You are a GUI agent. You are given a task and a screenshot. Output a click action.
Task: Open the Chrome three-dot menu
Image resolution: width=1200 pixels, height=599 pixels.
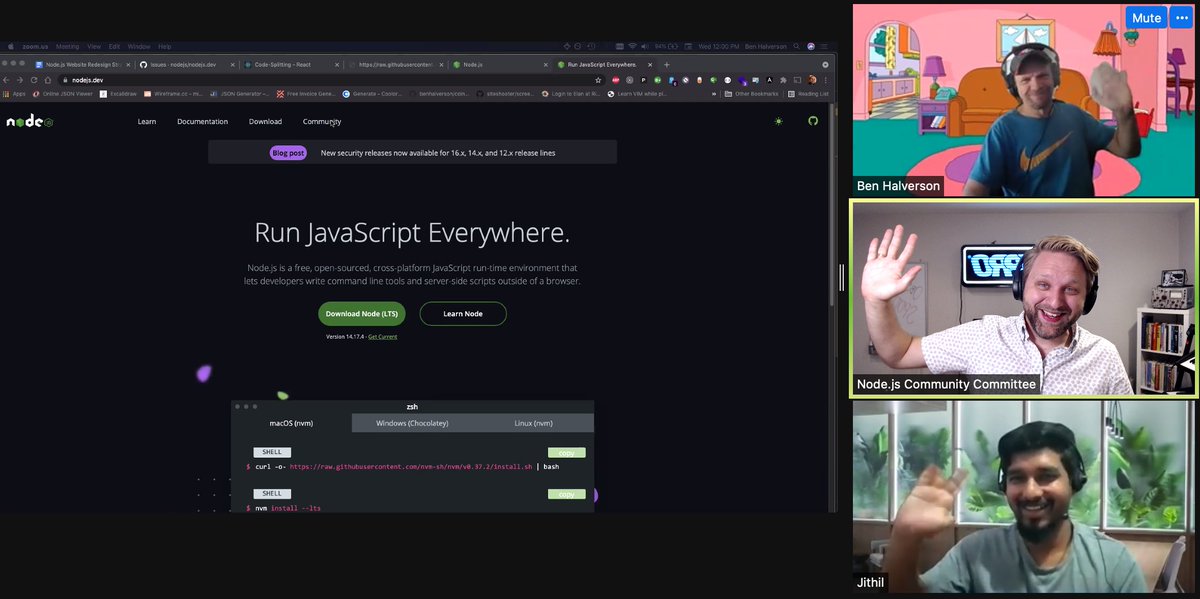pyautogui.click(x=825, y=80)
